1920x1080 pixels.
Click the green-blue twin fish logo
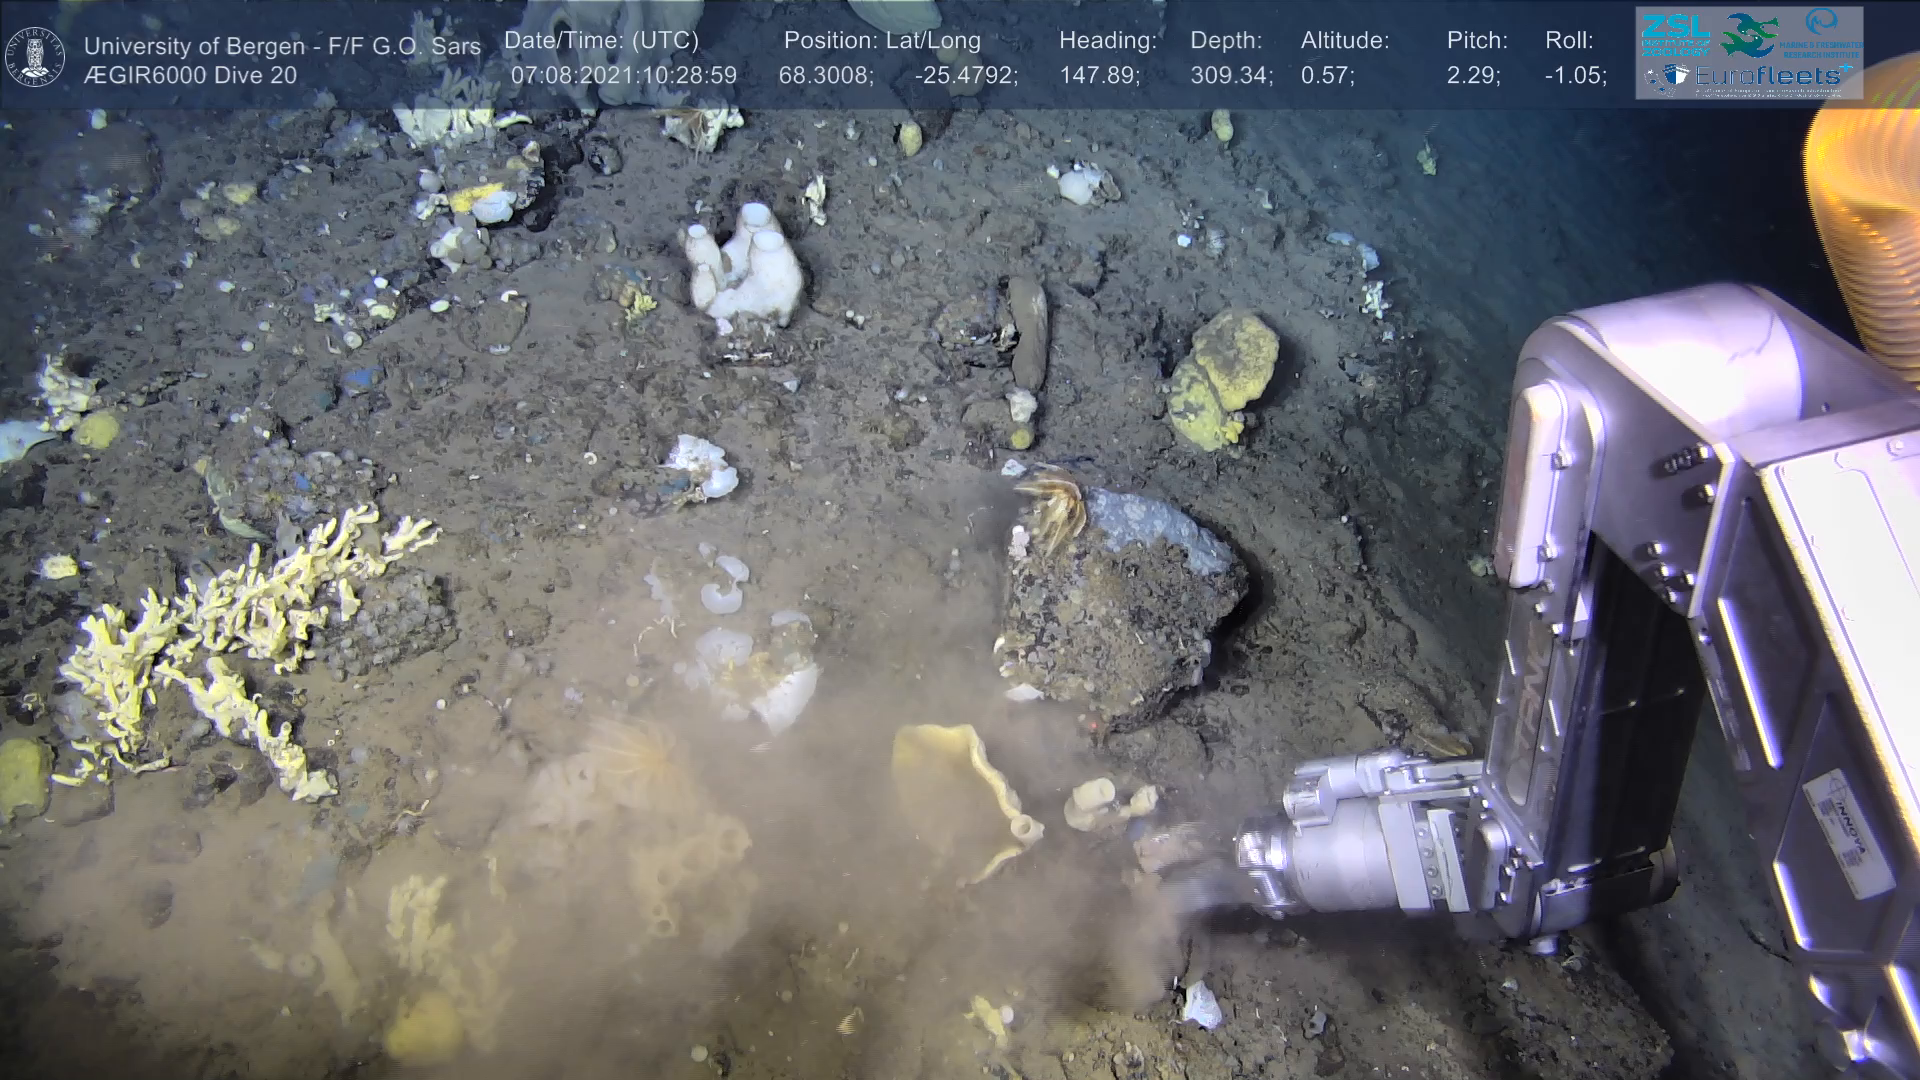1748,34
